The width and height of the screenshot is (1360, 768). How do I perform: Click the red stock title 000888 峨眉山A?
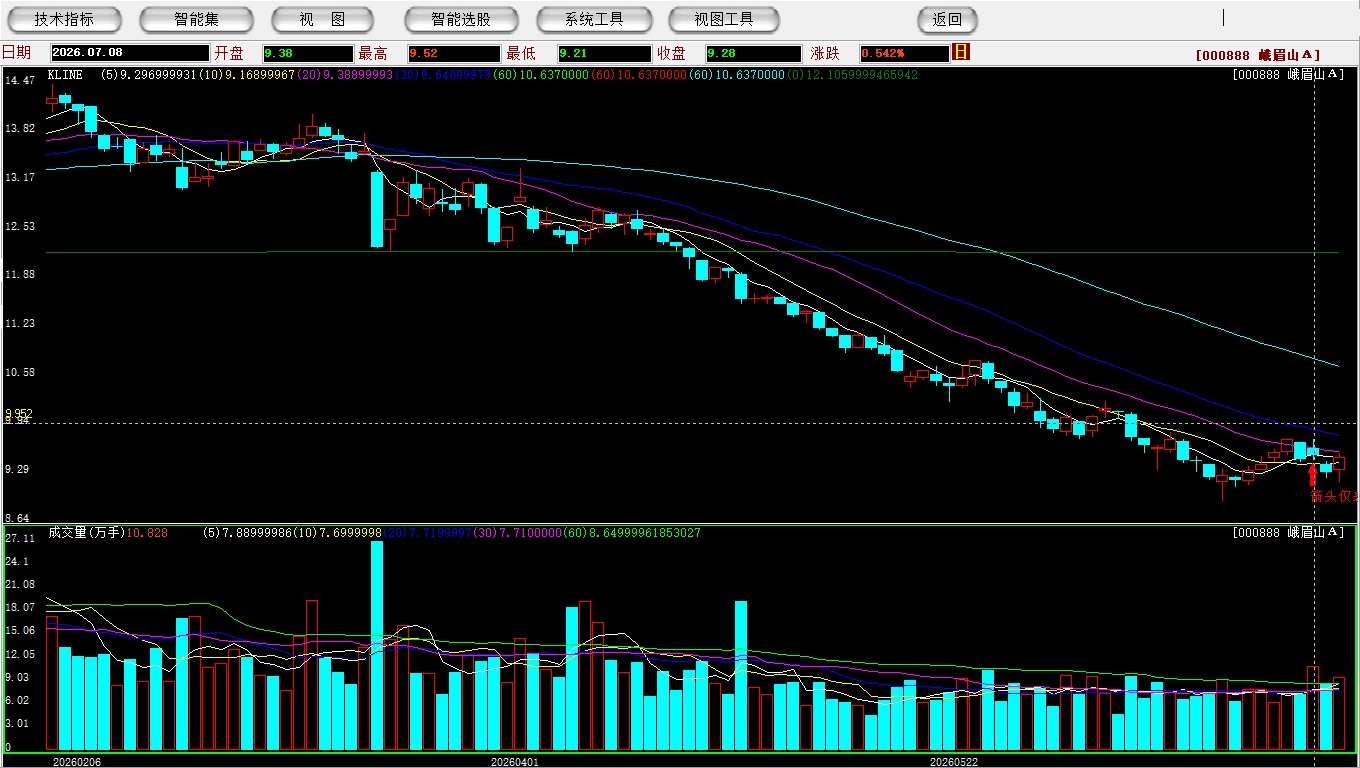(x=1258, y=56)
